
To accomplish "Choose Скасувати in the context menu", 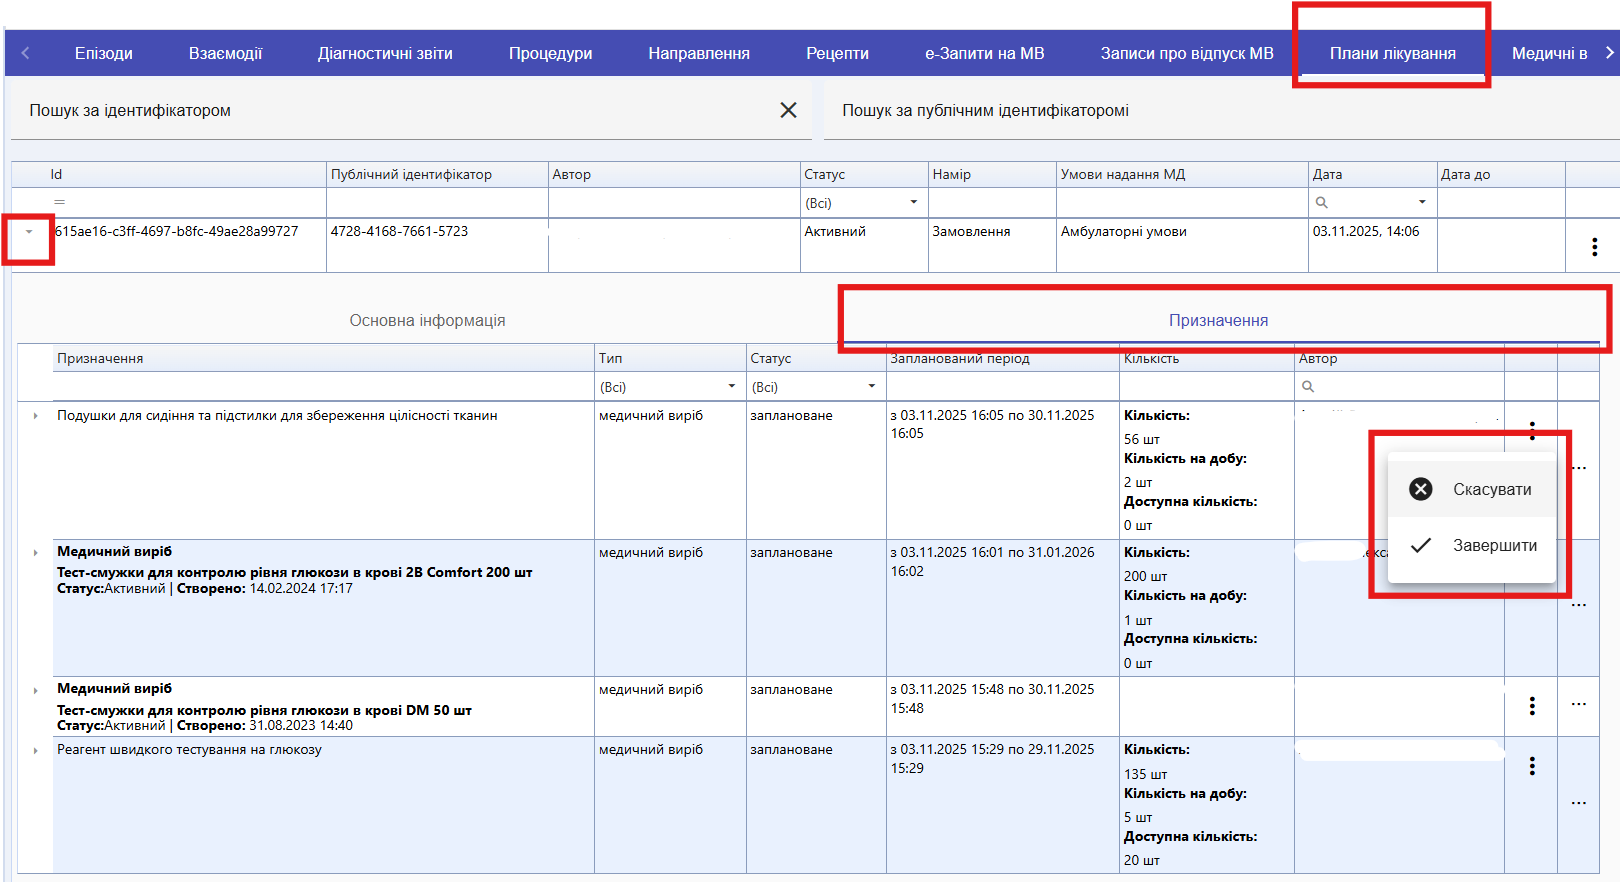I will [1491, 489].
